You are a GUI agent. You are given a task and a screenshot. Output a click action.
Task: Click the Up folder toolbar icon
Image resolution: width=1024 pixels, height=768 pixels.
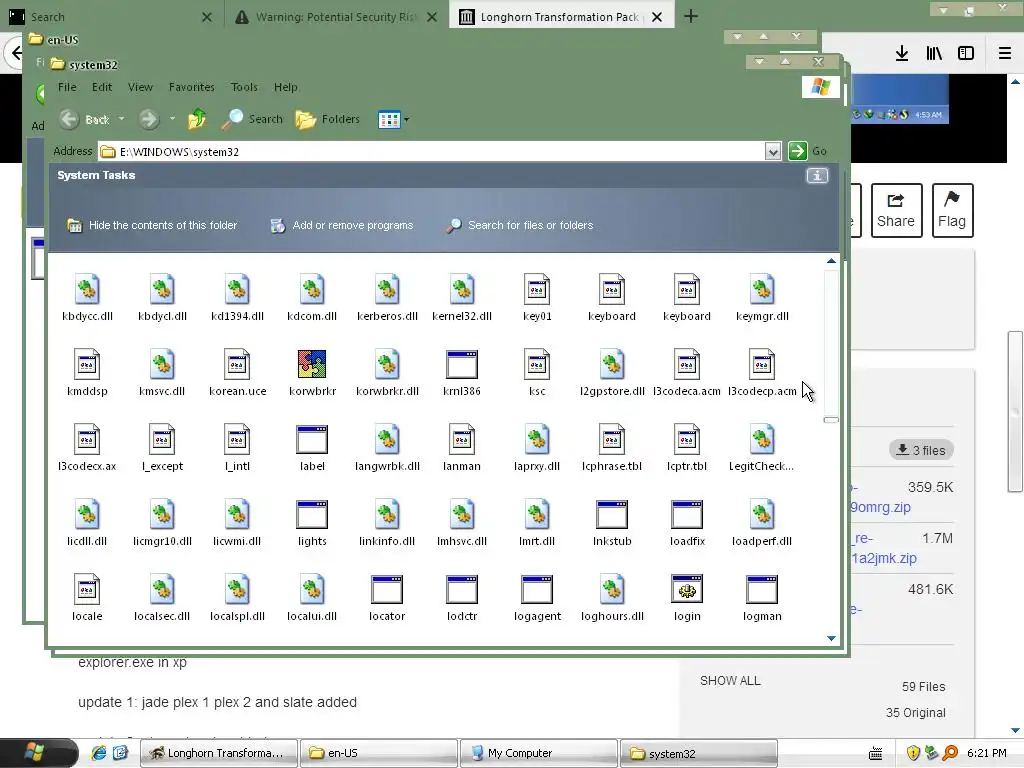point(197,119)
